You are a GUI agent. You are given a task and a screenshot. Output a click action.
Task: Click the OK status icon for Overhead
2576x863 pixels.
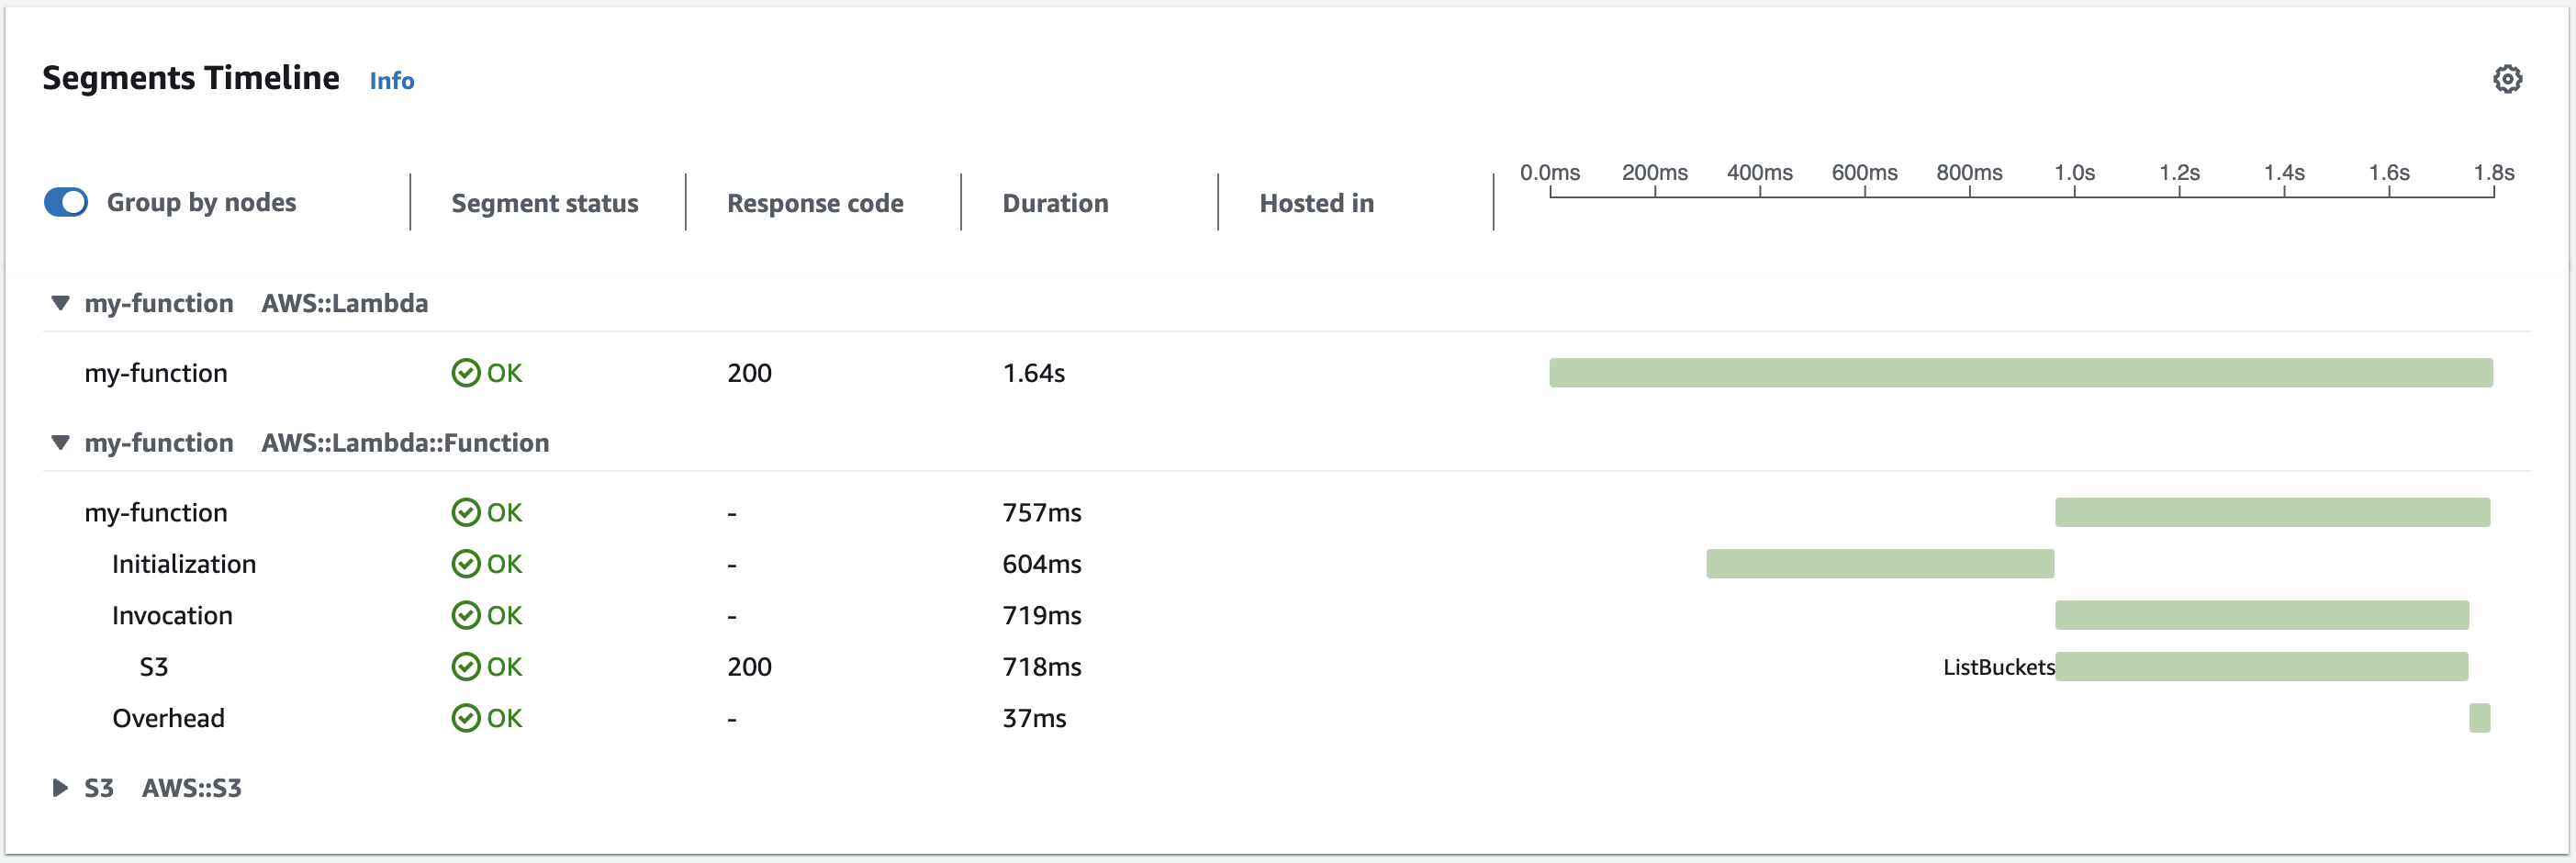pos(465,718)
